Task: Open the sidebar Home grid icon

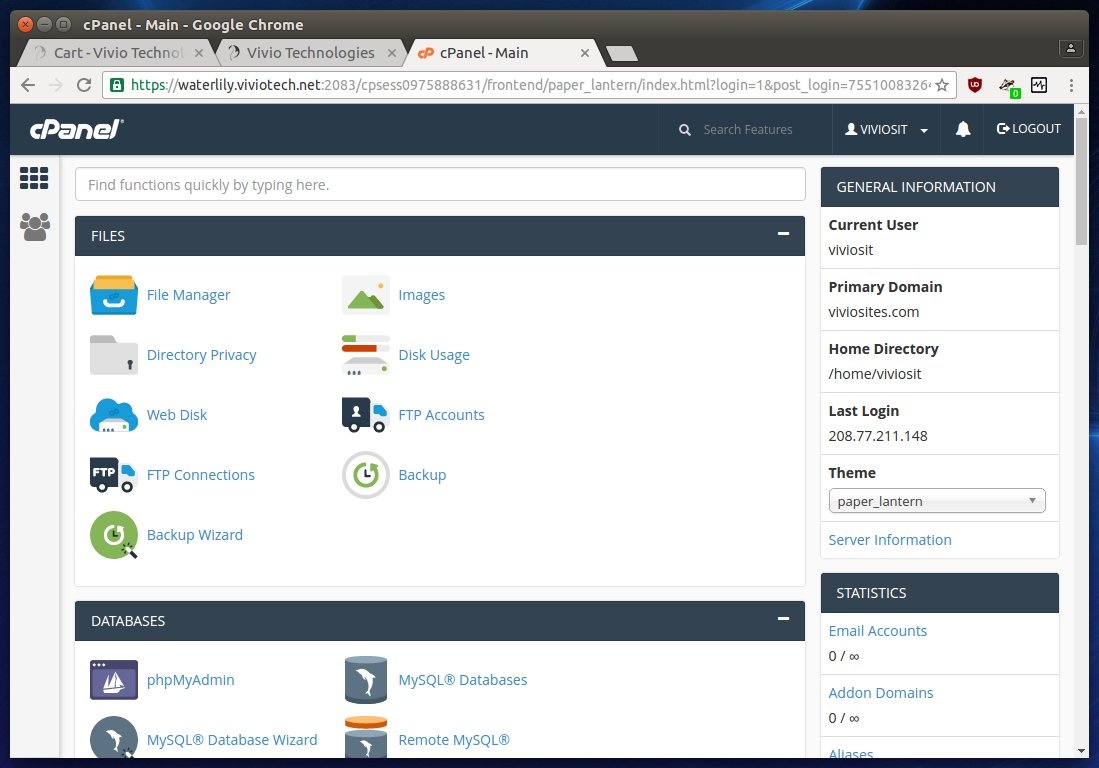Action: click(x=34, y=178)
